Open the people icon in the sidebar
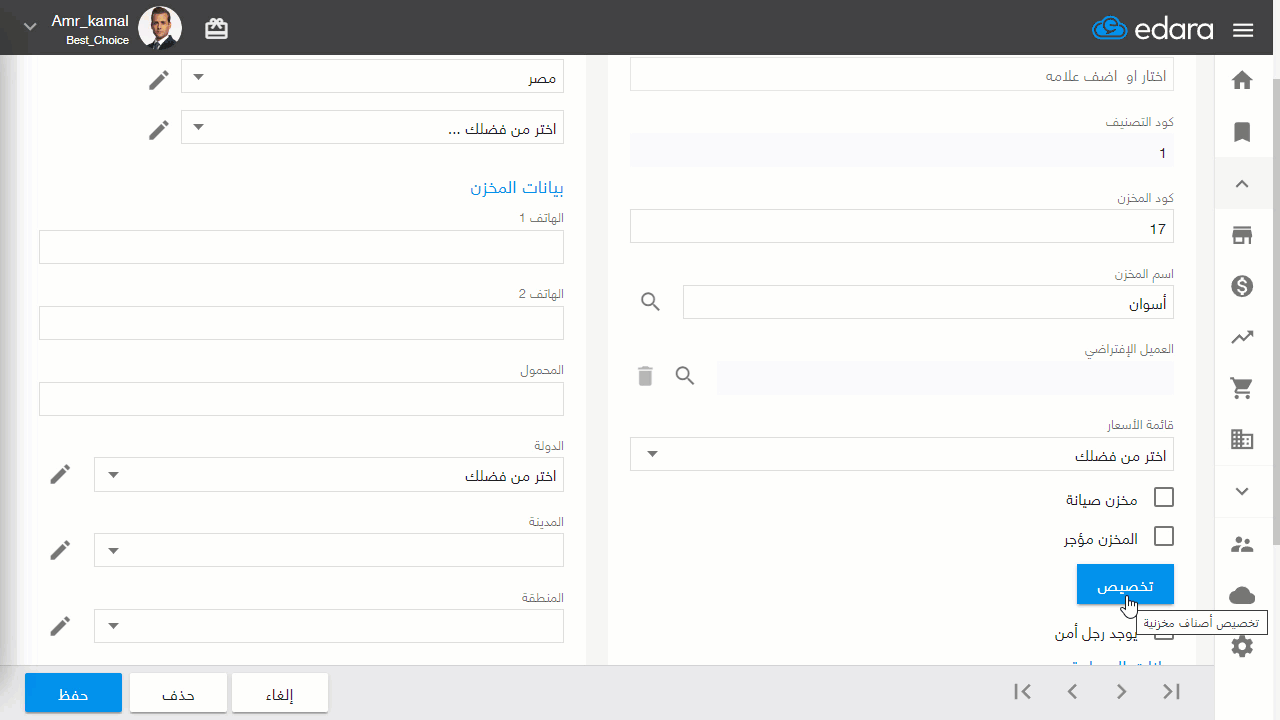 (1242, 545)
